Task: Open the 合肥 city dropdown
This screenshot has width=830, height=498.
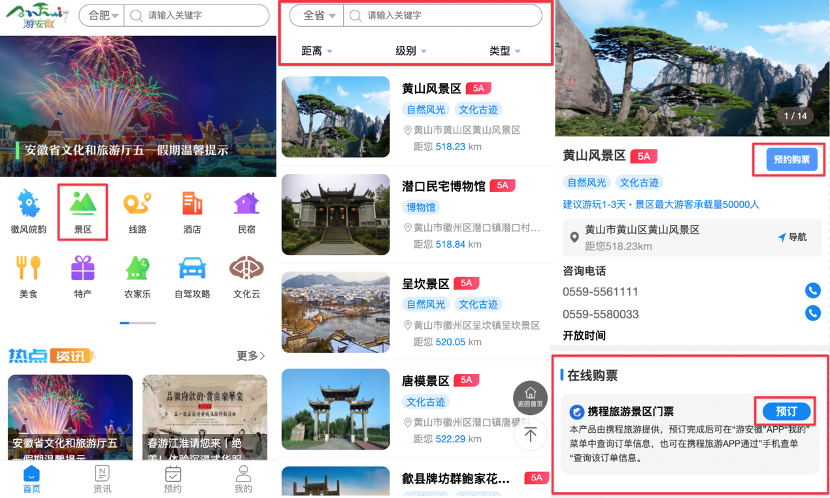Action: click(x=102, y=15)
